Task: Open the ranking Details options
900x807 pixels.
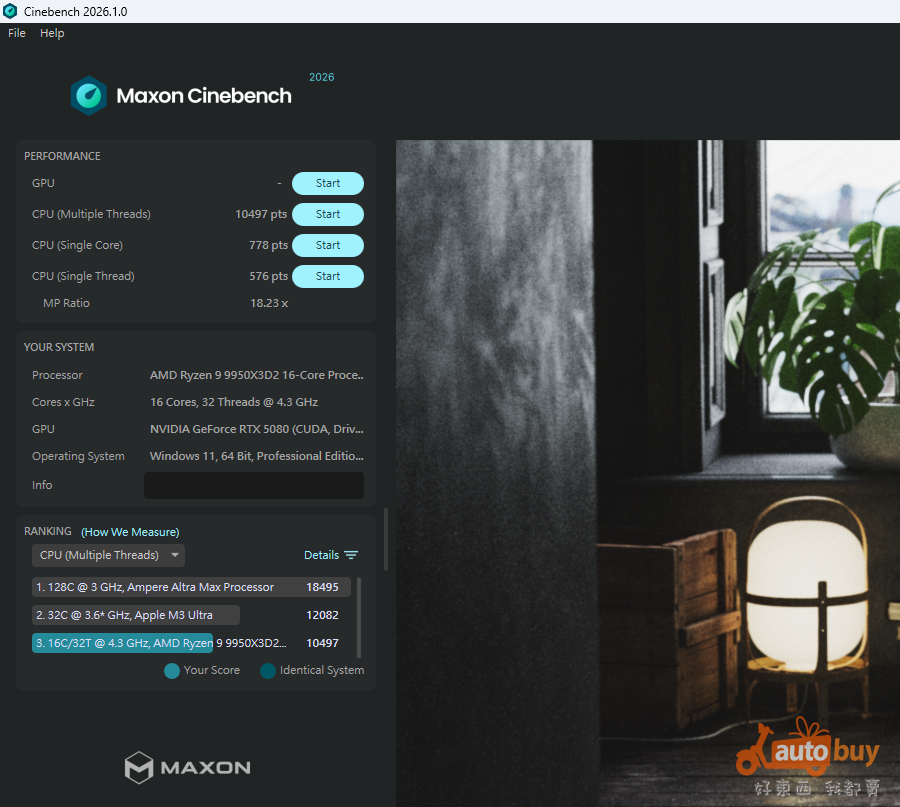Action: pos(322,555)
